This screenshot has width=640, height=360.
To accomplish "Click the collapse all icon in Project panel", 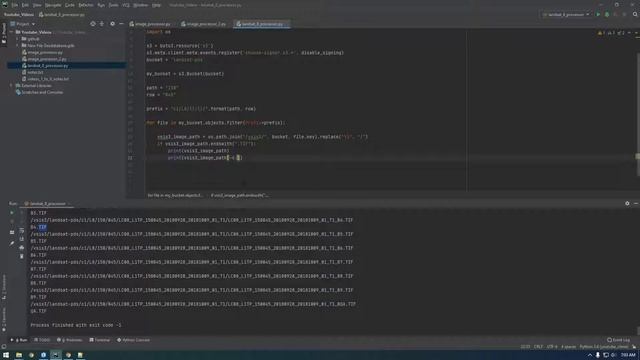I will (102, 24).
